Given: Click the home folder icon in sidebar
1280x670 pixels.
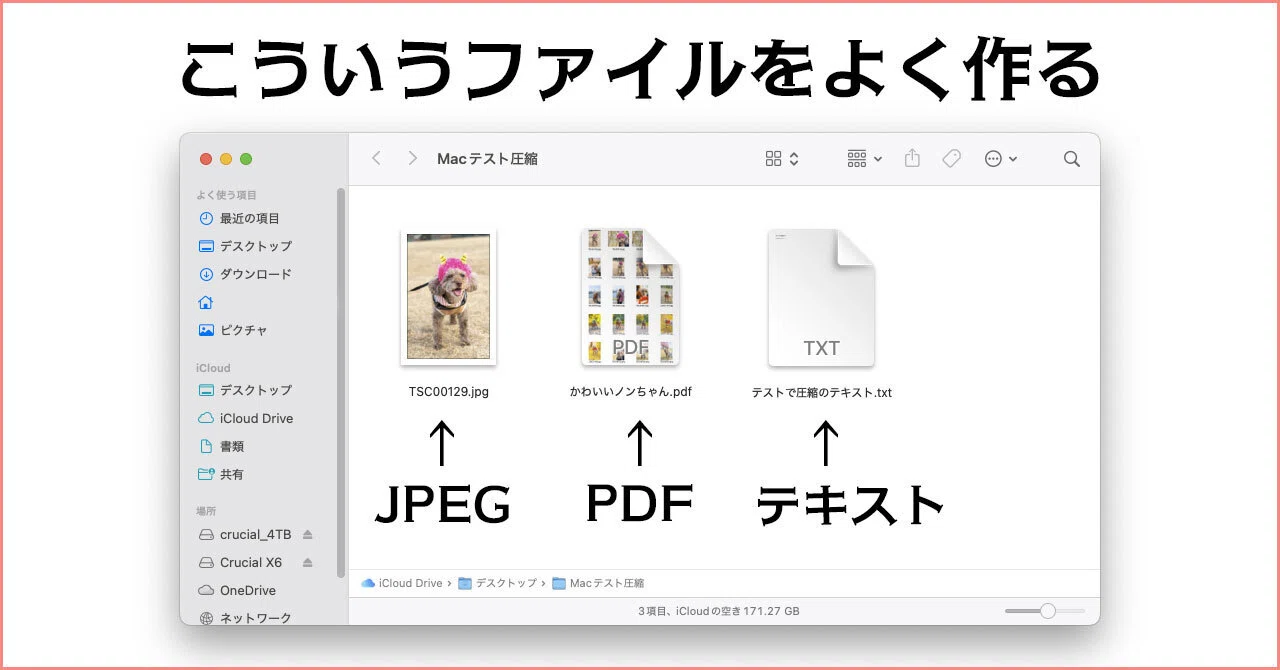Looking at the screenshot, I should point(206,302).
